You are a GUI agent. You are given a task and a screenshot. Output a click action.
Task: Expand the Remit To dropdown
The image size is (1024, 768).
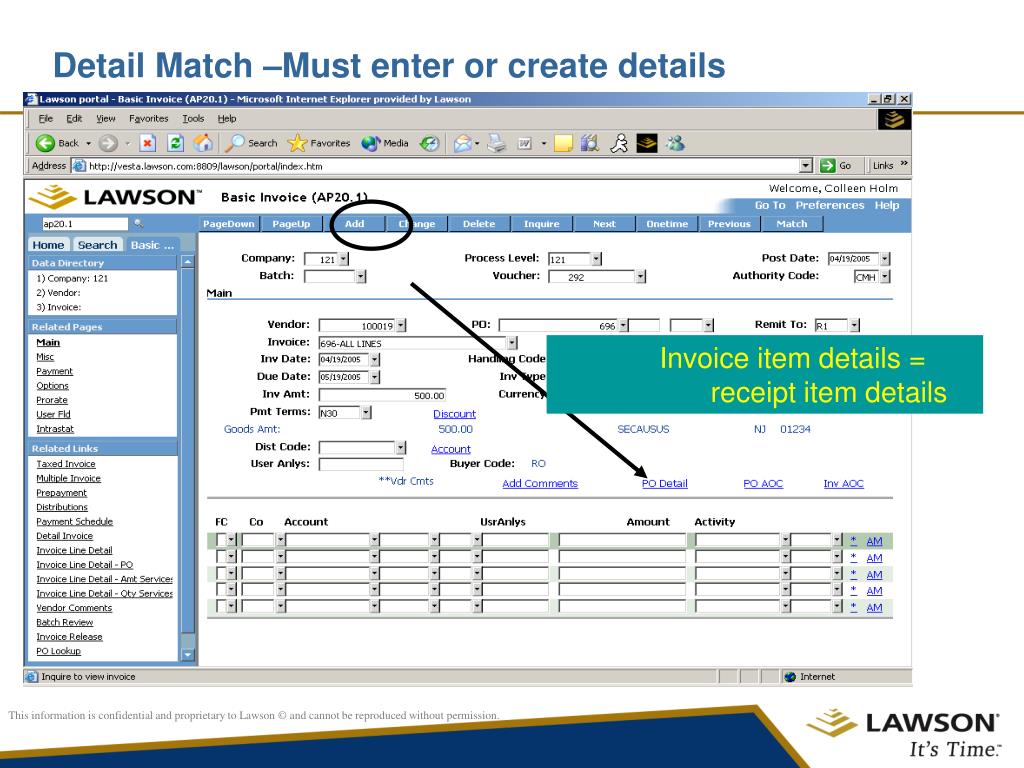(x=855, y=325)
